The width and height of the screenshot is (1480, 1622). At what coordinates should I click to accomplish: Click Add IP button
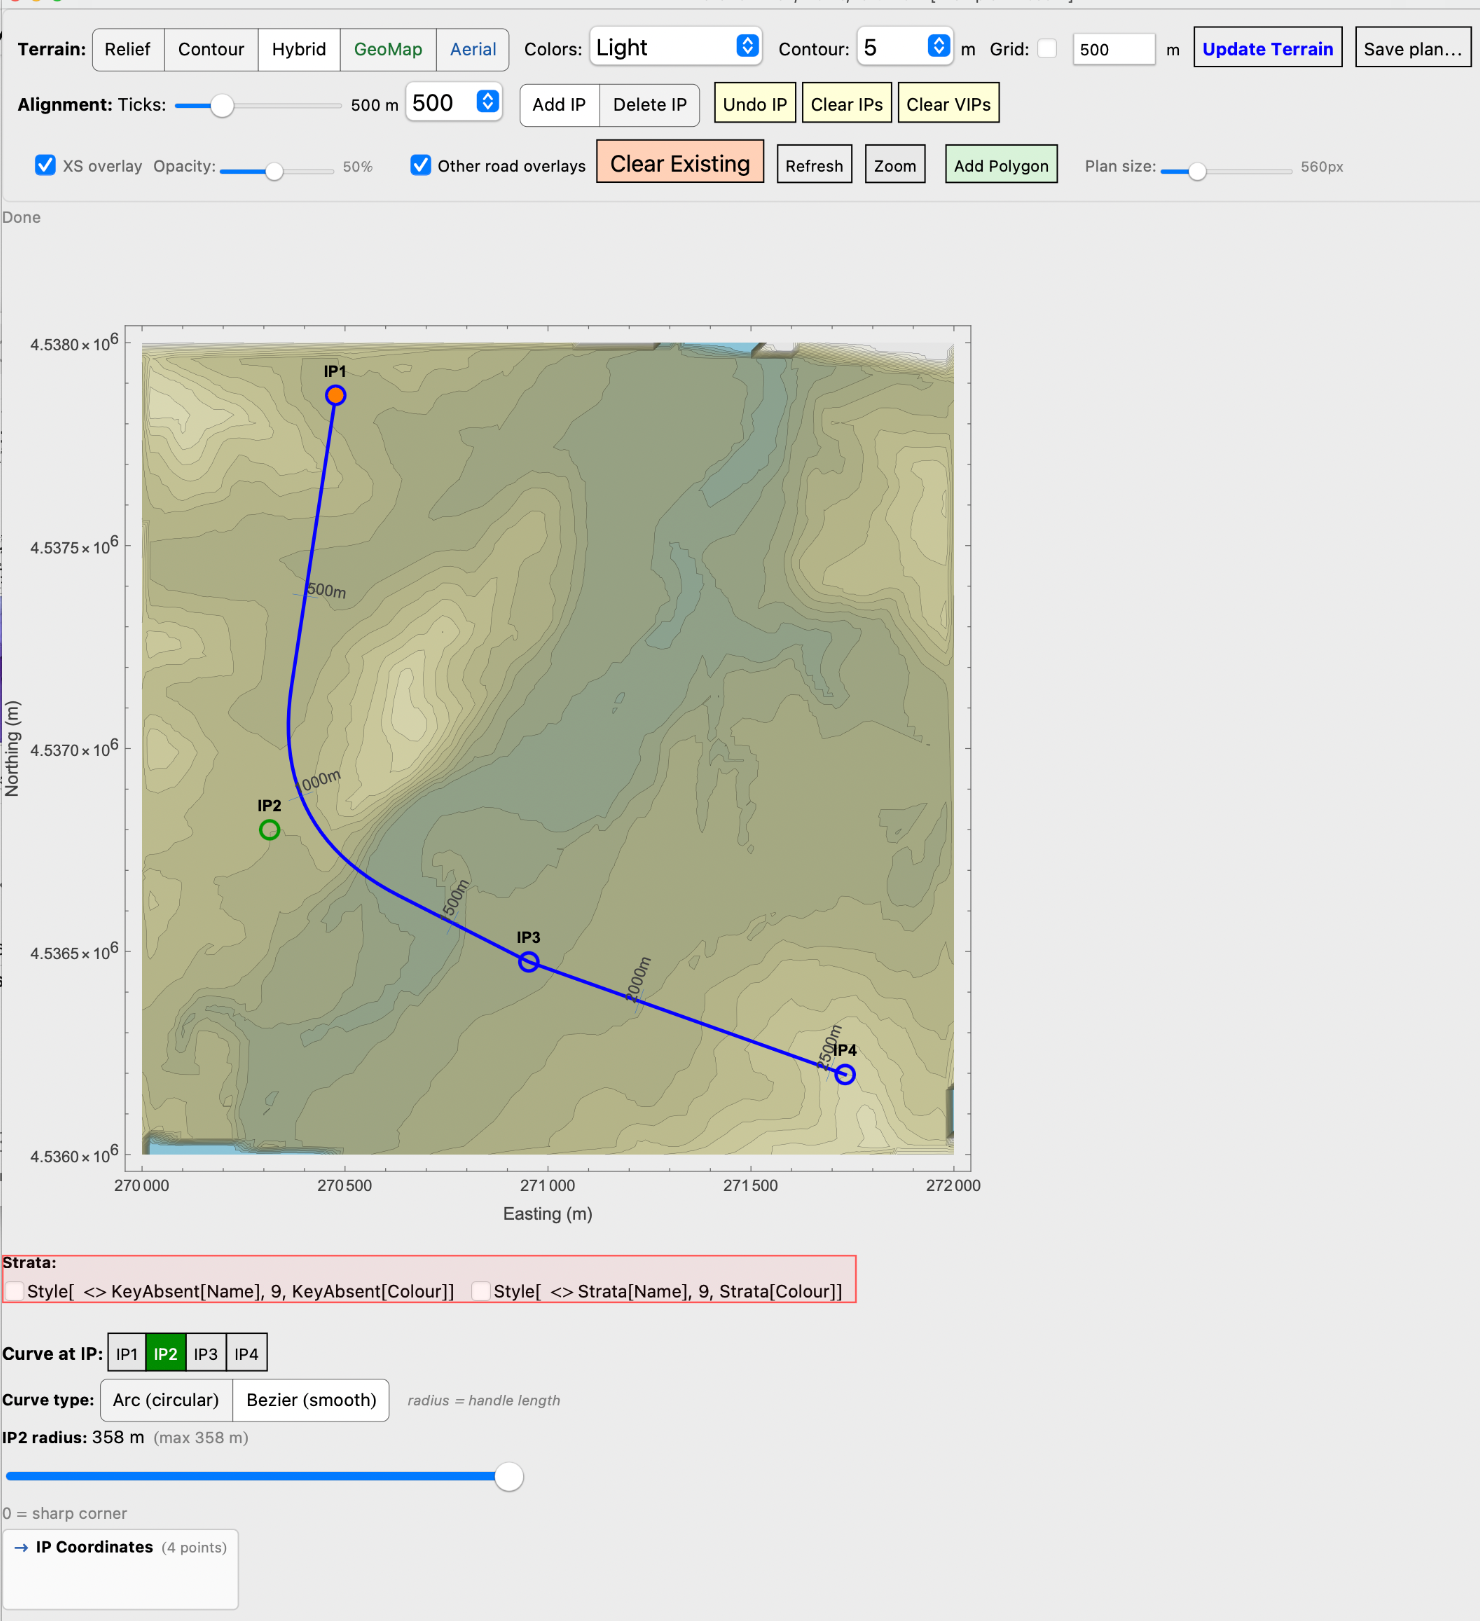(559, 105)
